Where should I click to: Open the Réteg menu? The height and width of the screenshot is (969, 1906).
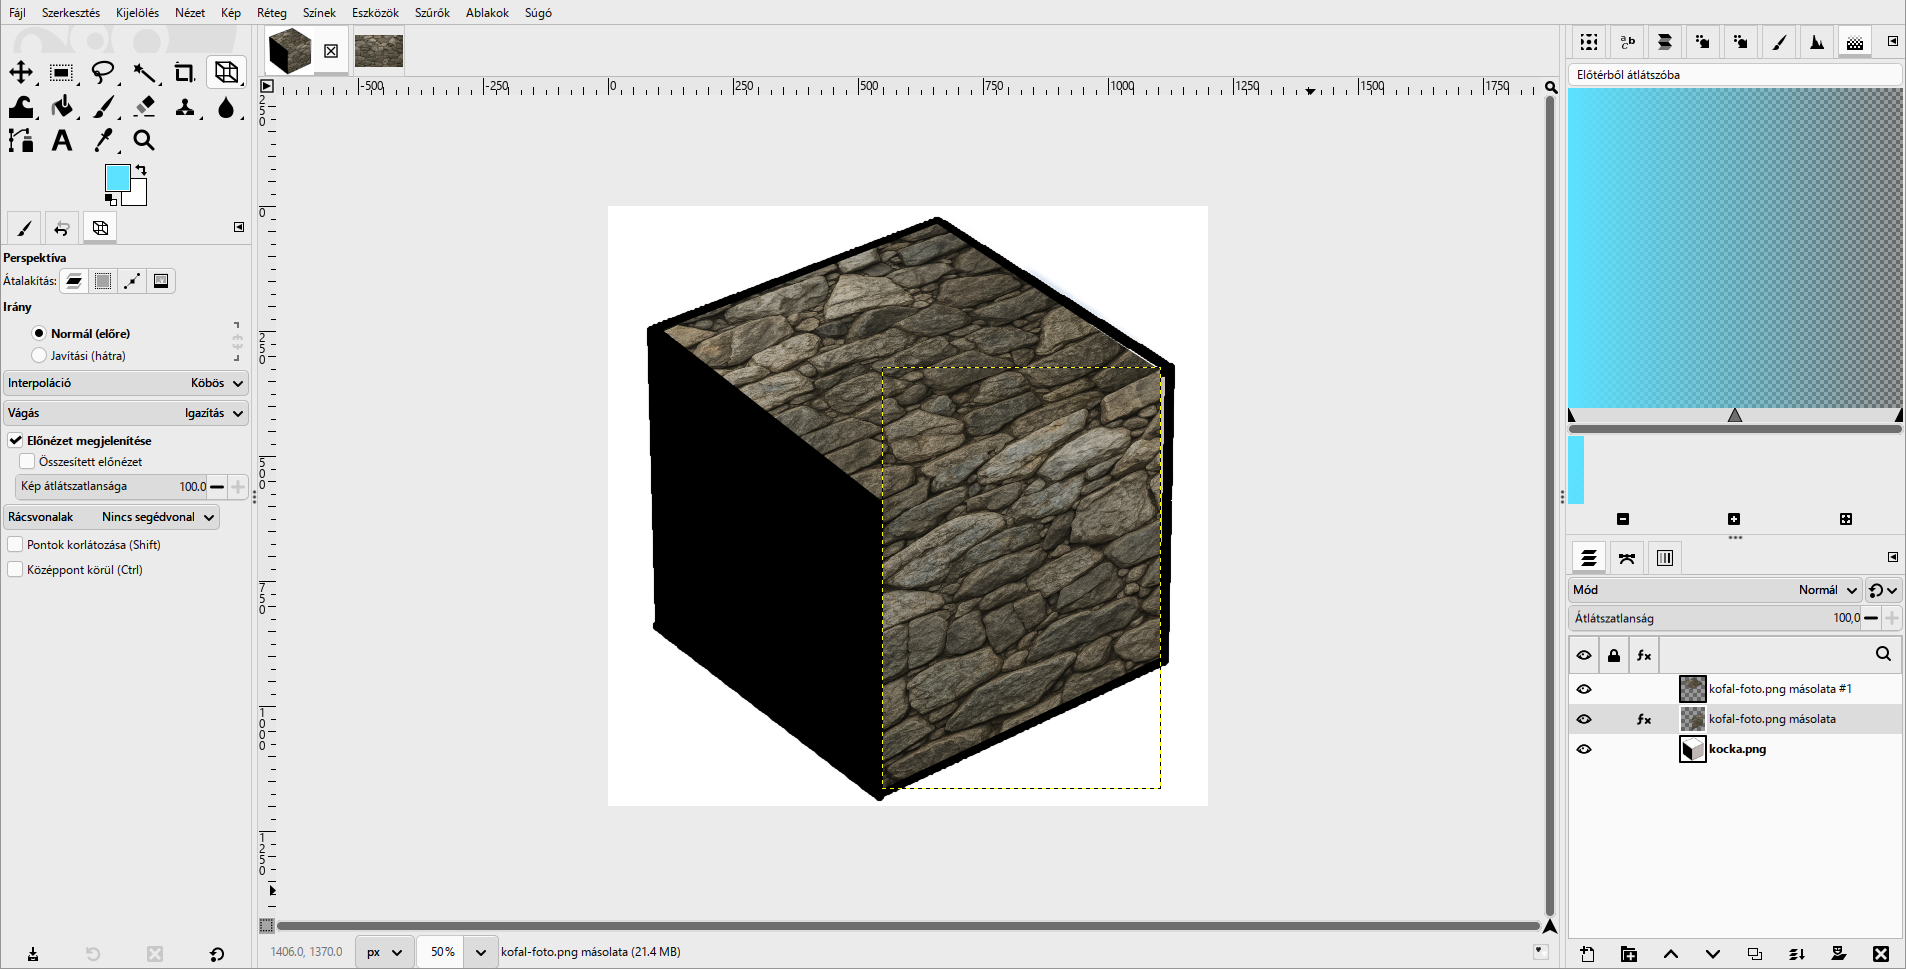pos(272,13)
